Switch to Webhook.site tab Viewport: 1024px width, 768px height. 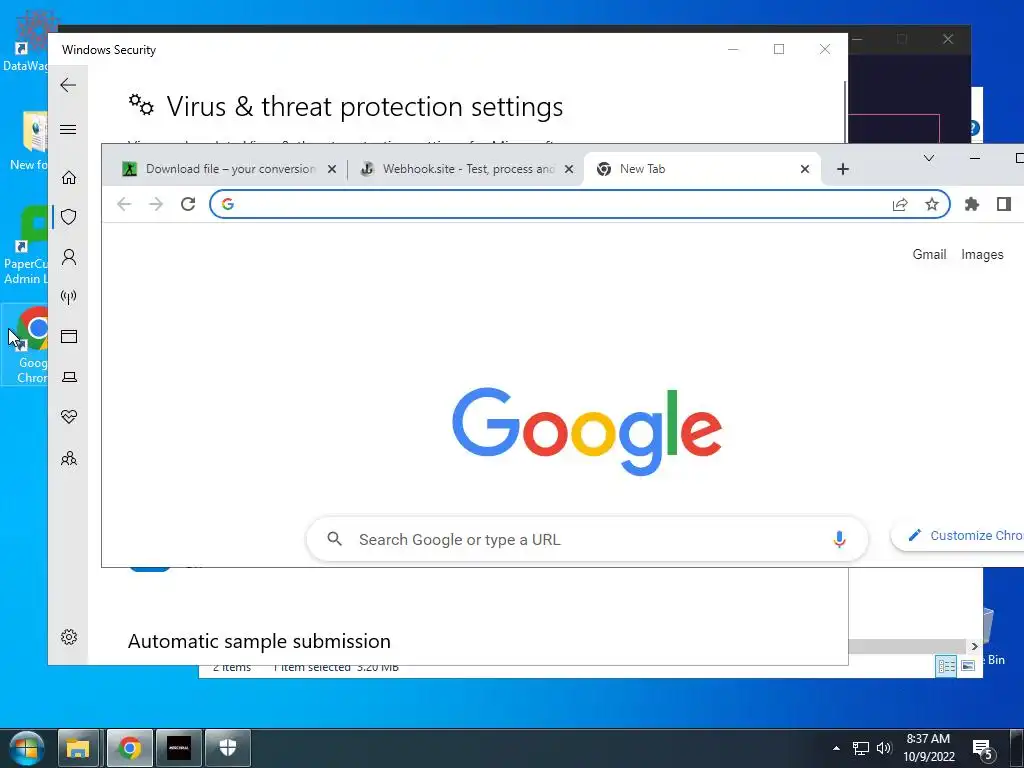click(466, 169)
